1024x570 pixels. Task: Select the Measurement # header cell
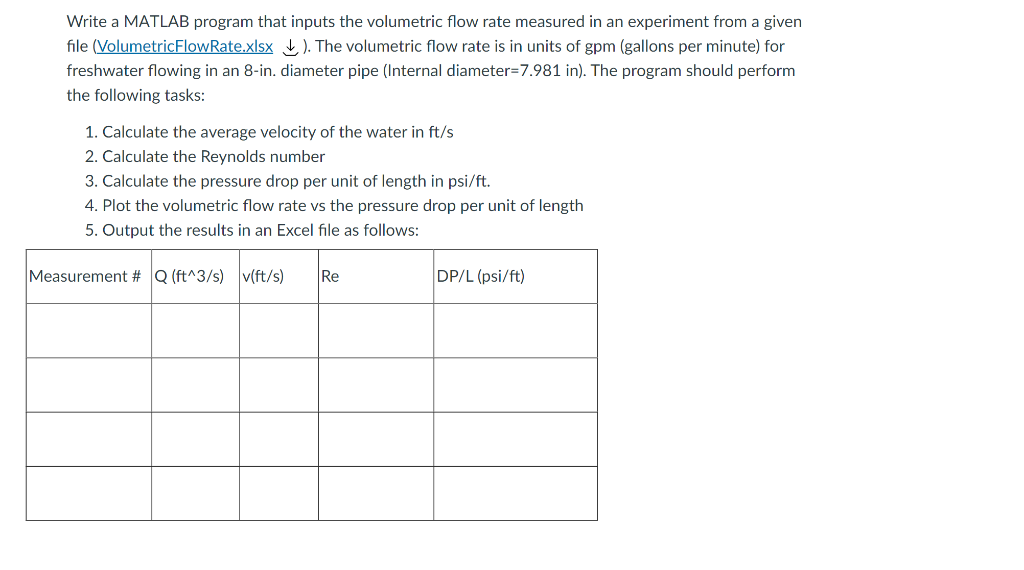pos(89,276)
